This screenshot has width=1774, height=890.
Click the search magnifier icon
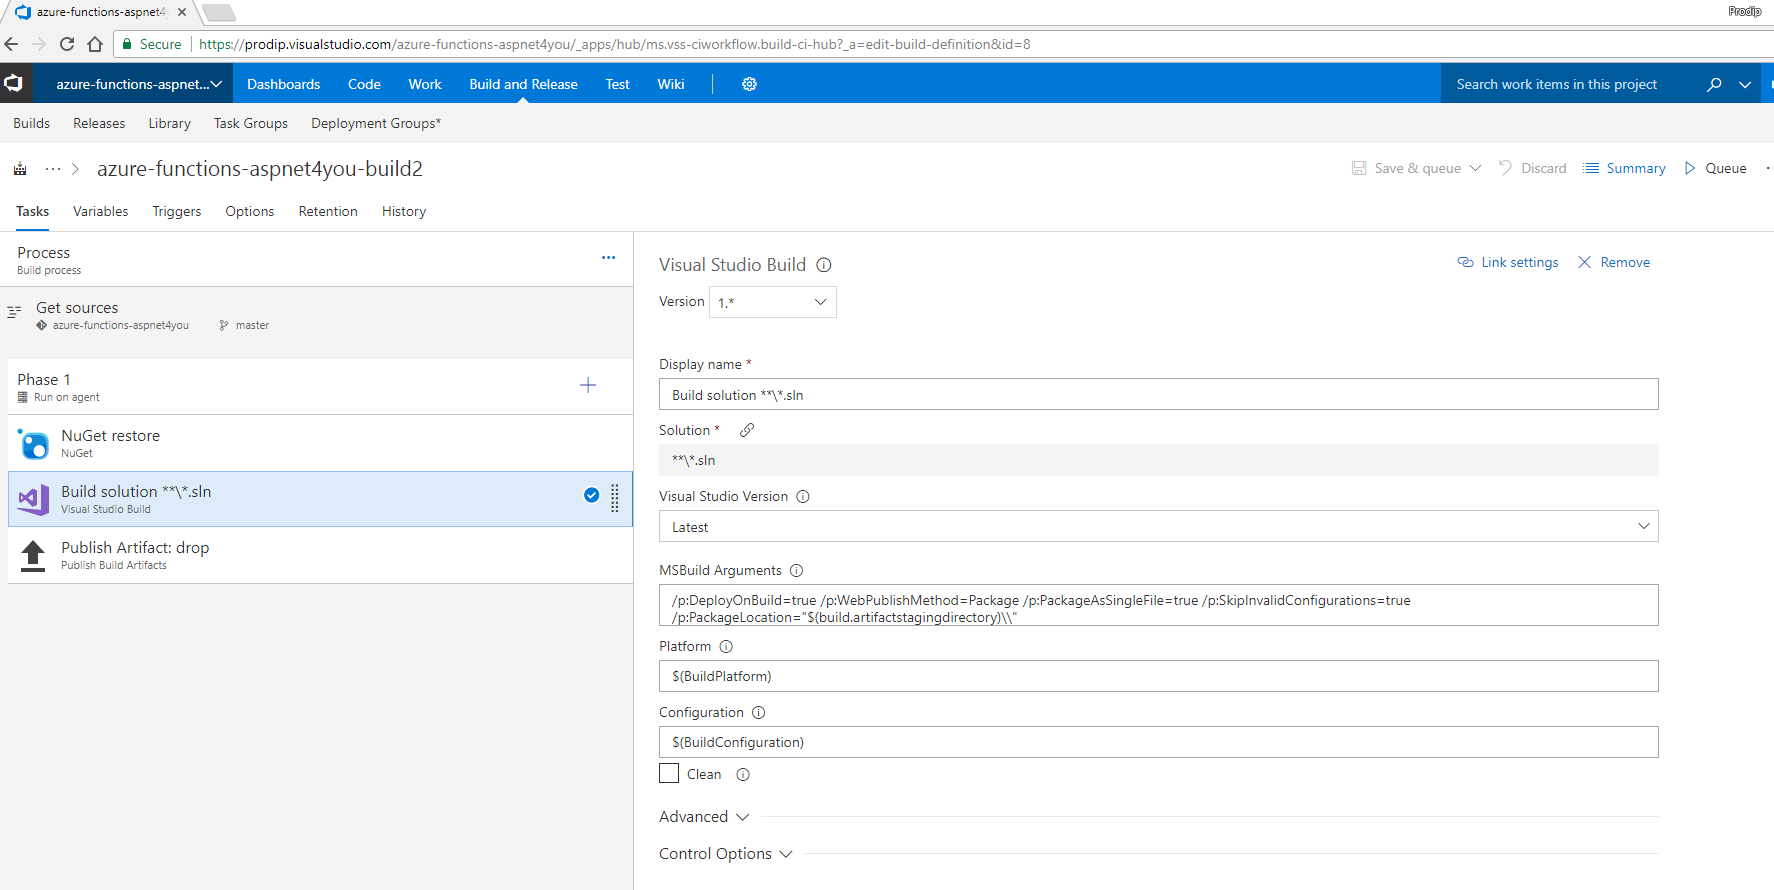pos(1714,84)
